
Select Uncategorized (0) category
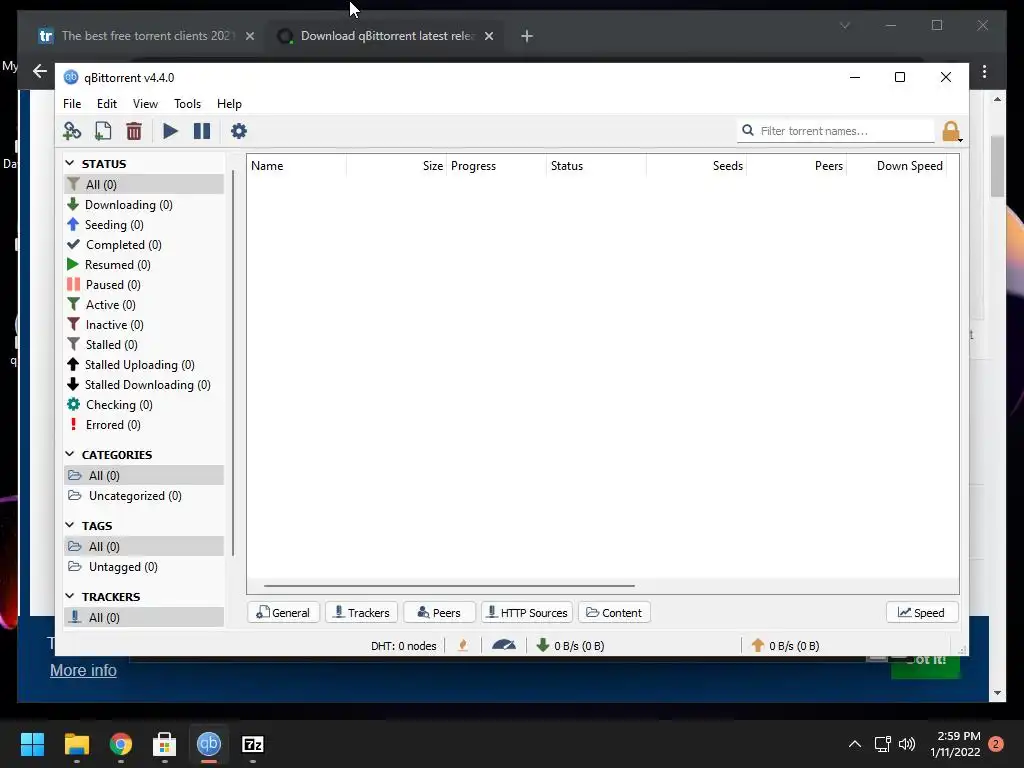[144, 496]
